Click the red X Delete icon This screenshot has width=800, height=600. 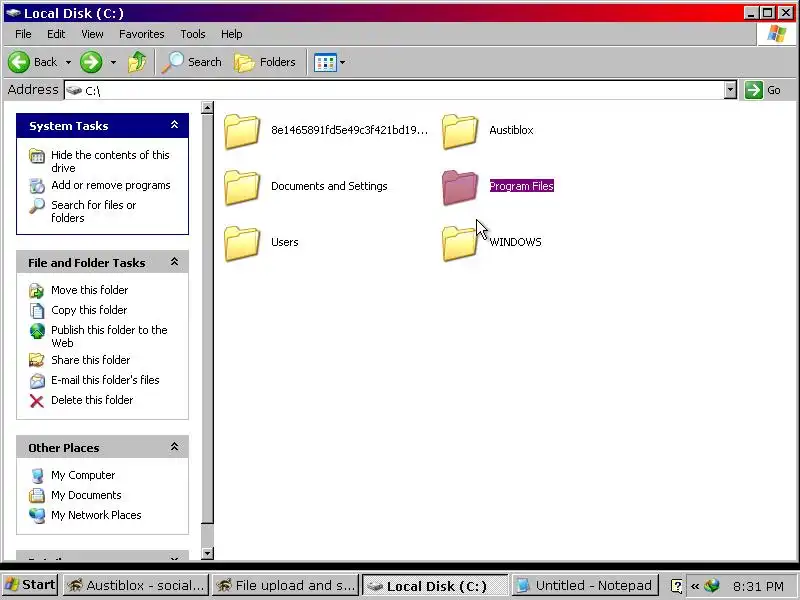coord(37,401)
